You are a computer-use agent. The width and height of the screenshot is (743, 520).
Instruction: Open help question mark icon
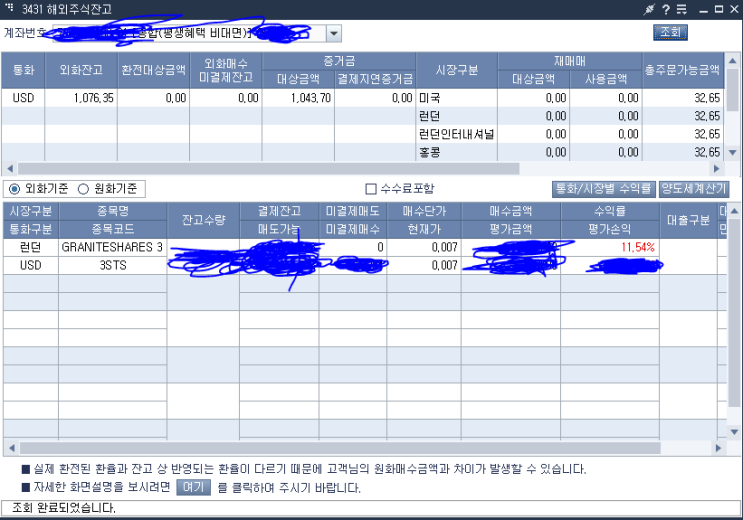[x=666, y=9]
